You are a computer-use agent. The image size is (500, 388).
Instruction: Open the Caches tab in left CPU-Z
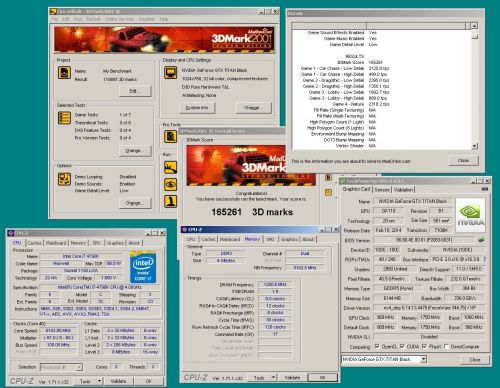click(x=34, y=243)
